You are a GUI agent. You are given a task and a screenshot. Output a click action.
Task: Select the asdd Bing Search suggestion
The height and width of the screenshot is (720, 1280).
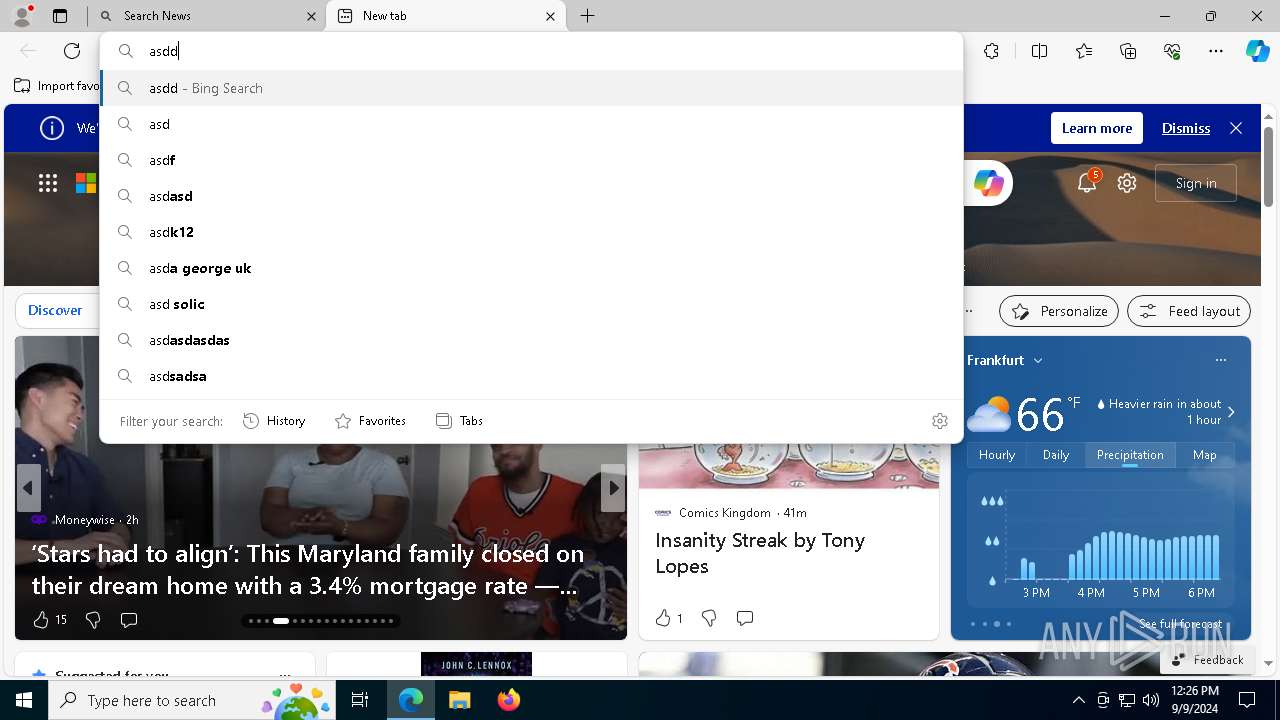point(531,88)
